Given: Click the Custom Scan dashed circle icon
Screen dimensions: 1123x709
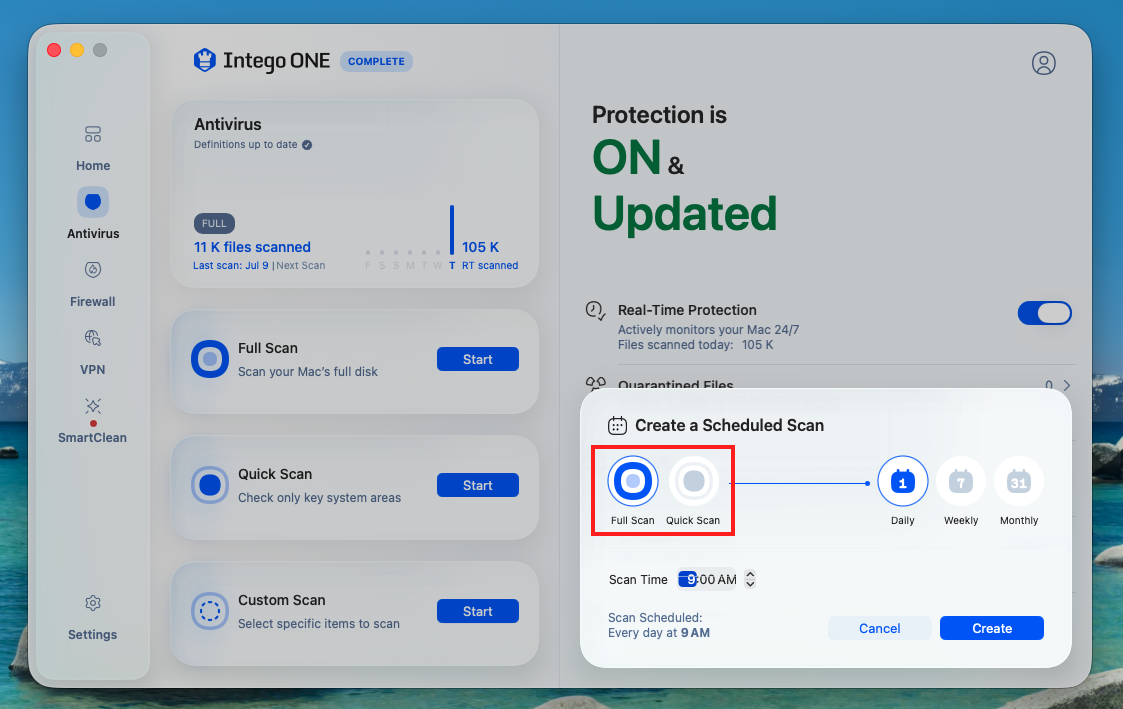Looking at the screenshot, I should click(x=210, y=611).
